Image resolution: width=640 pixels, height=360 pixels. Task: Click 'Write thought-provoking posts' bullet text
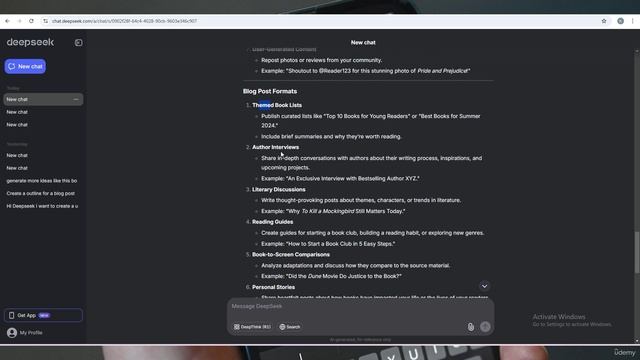tap(361, 200)
